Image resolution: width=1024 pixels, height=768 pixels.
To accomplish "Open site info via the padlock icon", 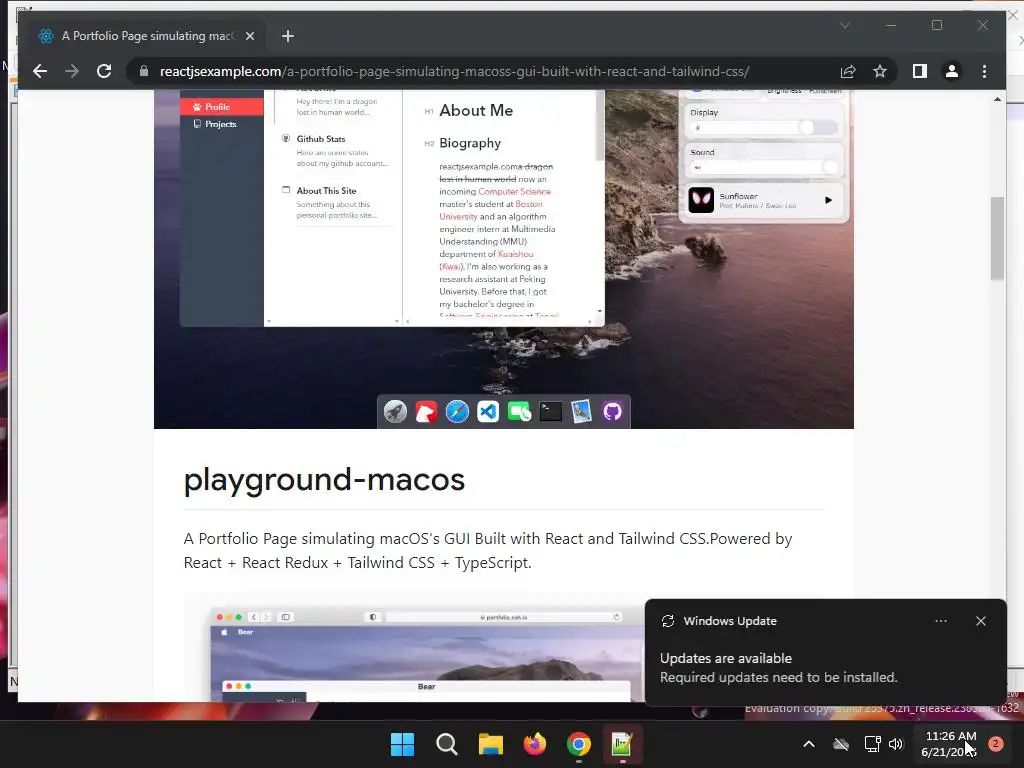I will (144, 71).
